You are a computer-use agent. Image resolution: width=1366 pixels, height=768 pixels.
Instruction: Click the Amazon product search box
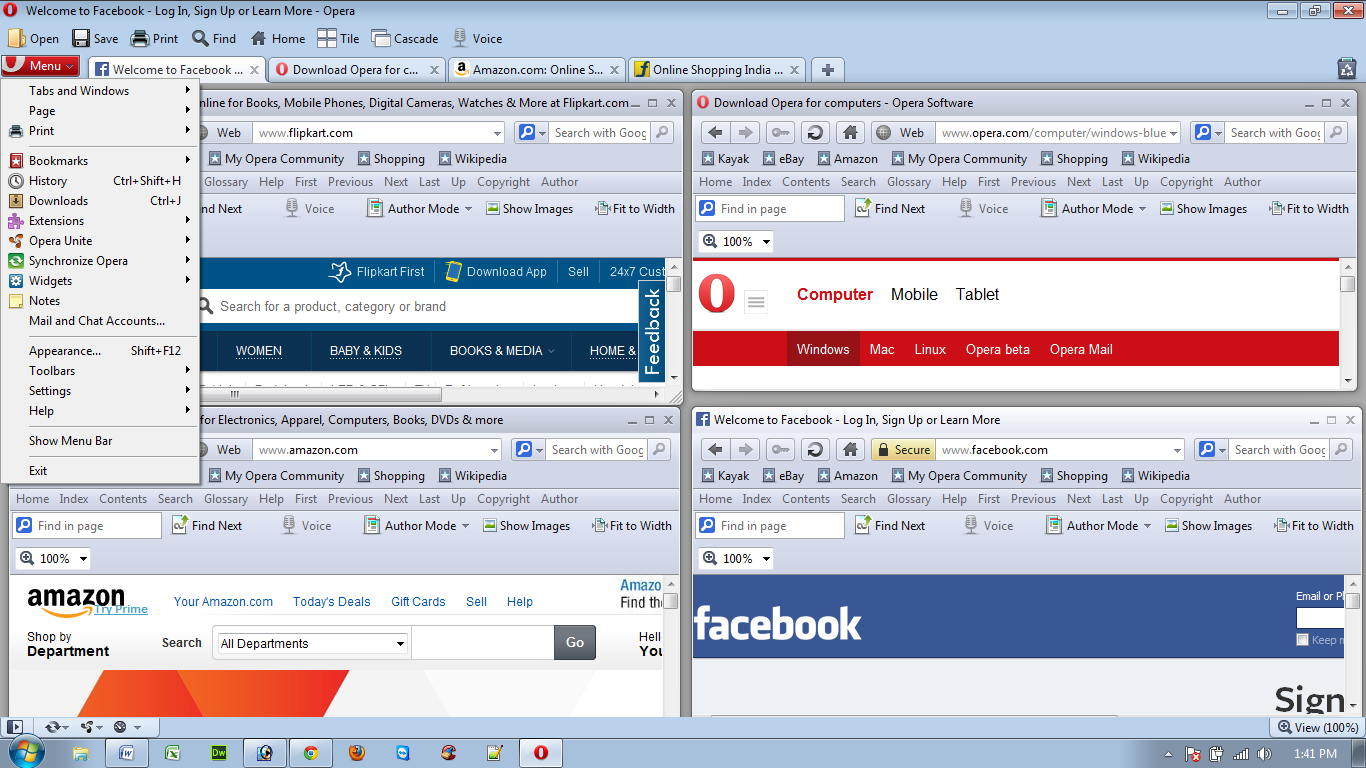[x=482, y=642]
